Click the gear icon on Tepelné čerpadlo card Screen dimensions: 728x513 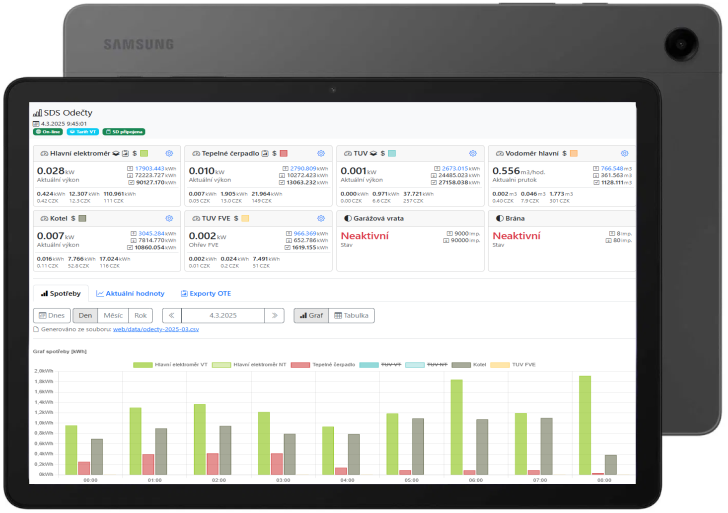(320, 154)
